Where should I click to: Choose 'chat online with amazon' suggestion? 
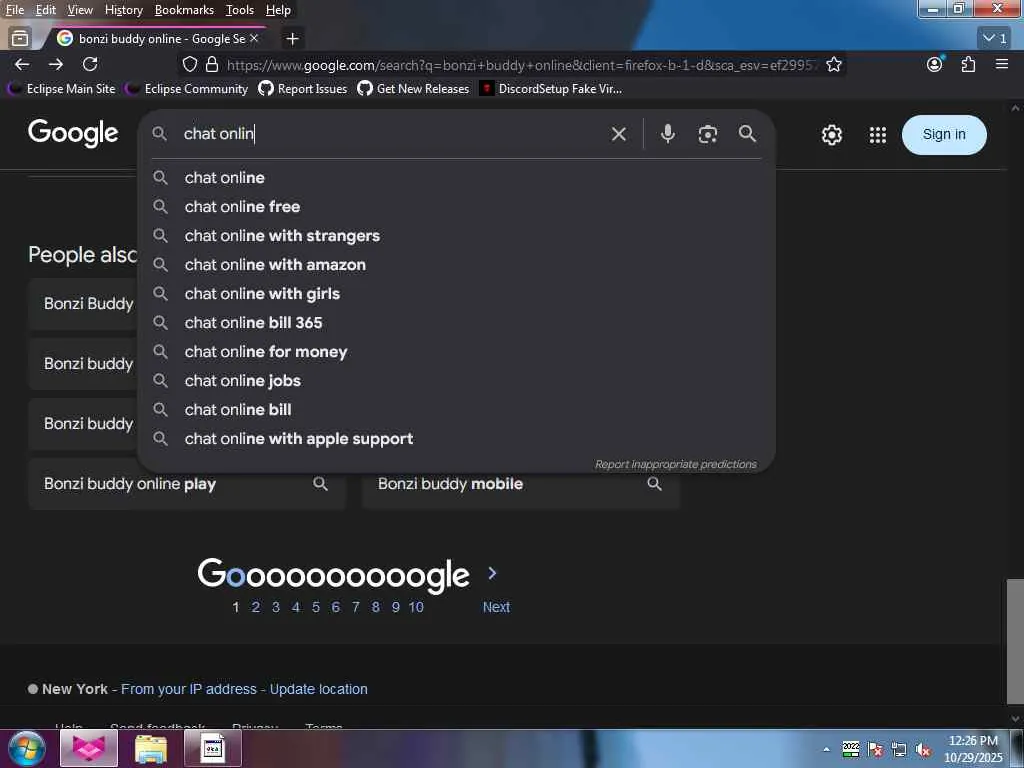[x=456, y=264]
